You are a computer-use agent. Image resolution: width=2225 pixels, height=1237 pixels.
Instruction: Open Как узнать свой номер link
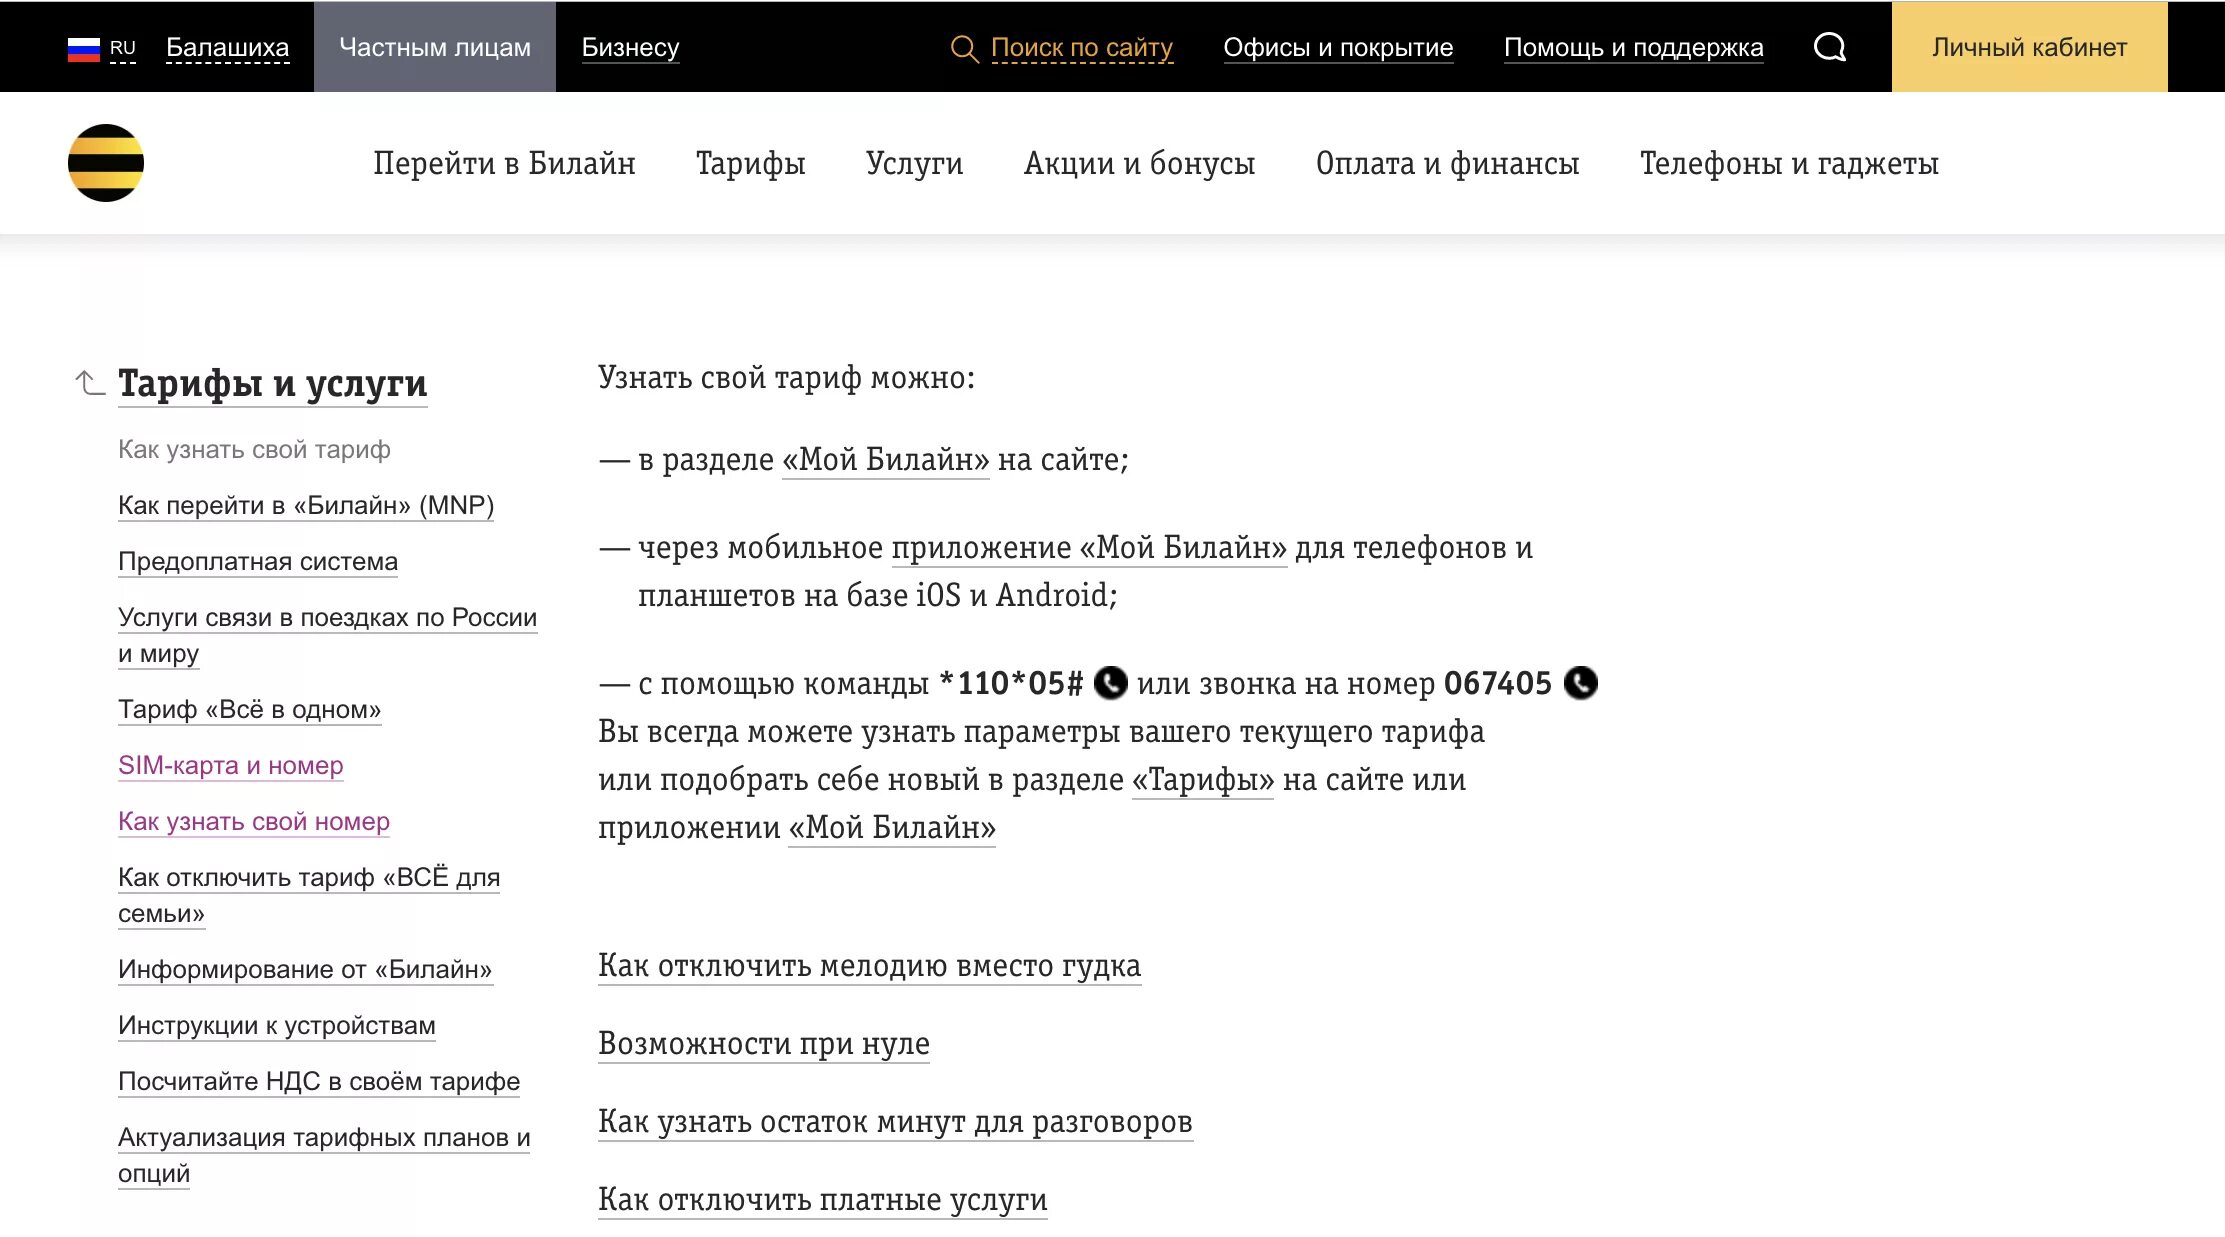[254, 822]
